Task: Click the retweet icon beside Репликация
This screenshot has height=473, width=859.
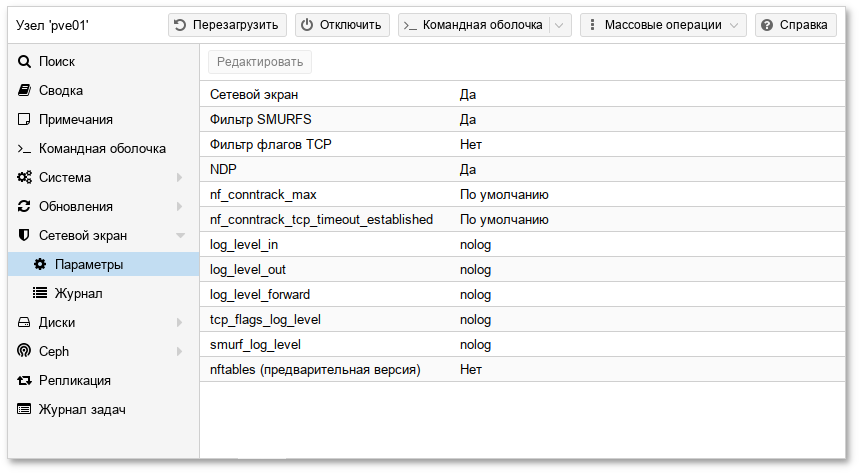Action: [24, 381]
